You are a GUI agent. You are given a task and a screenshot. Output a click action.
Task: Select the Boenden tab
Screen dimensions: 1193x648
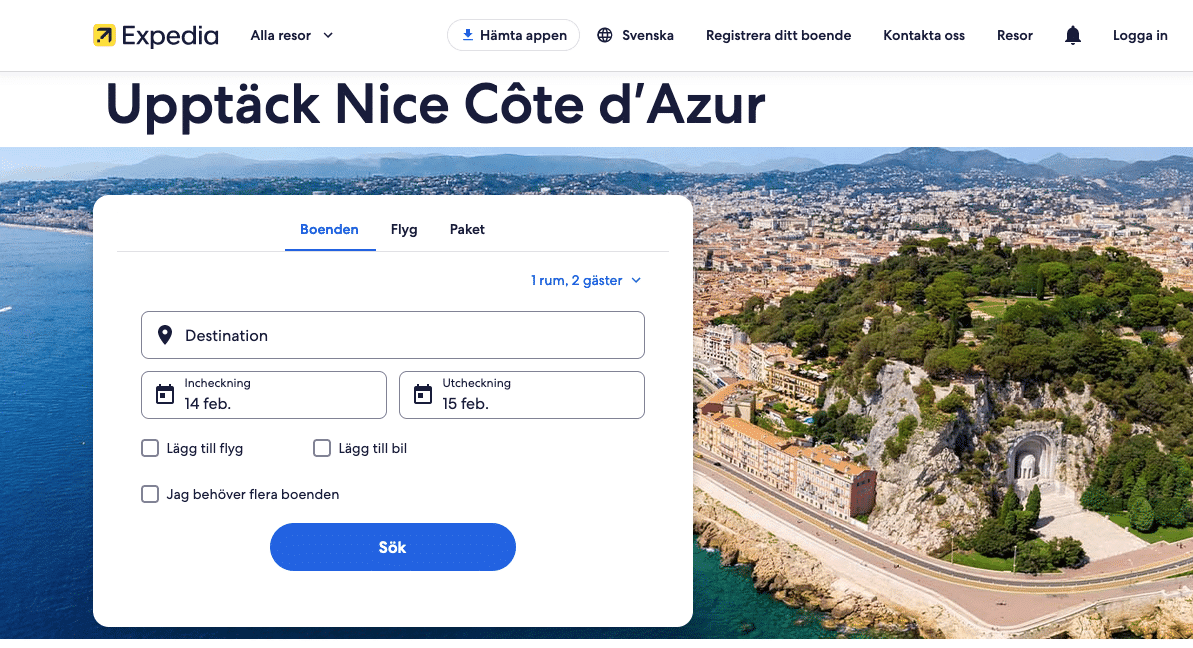[x=329, y=230]
